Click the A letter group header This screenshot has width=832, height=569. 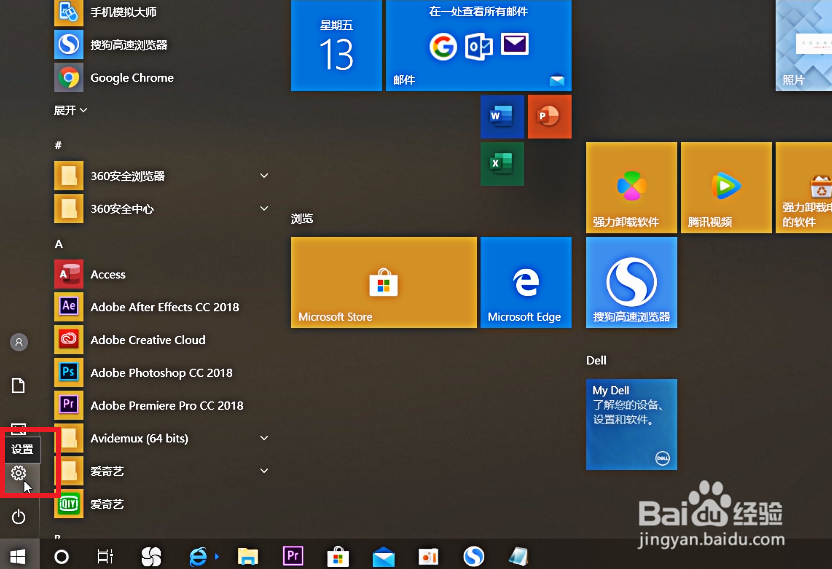(59, 244)
